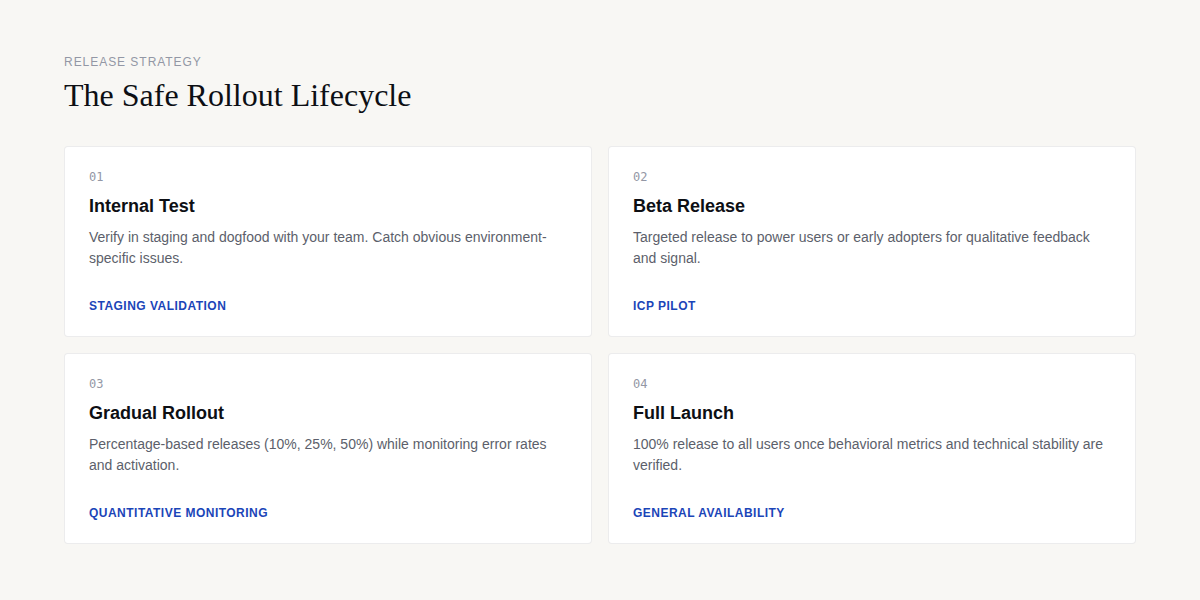Click the 'RELEASE STRATEGY' eyebrow label
Viewport: 1200px width, 600px height.
[133, 62]
